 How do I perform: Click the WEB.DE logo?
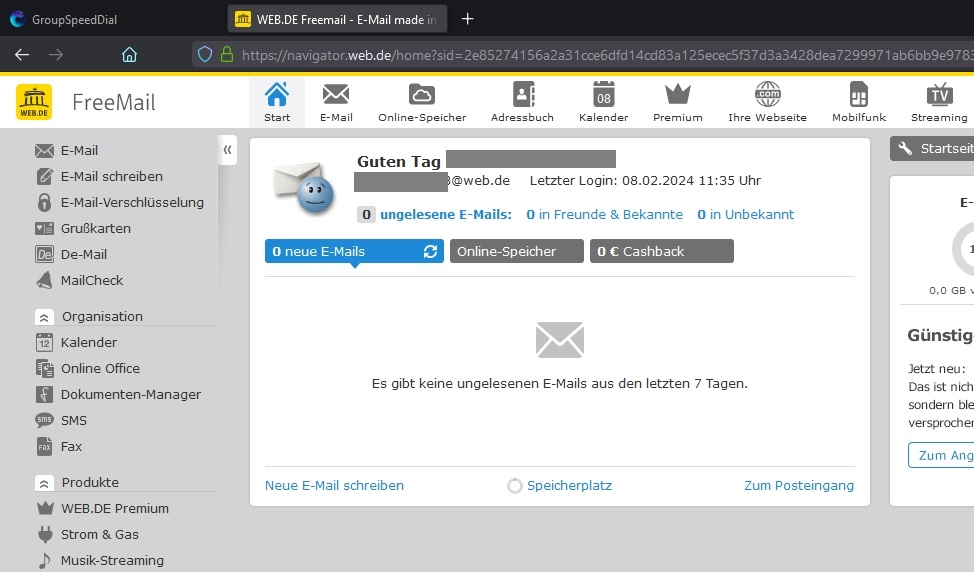coord(34,102)
